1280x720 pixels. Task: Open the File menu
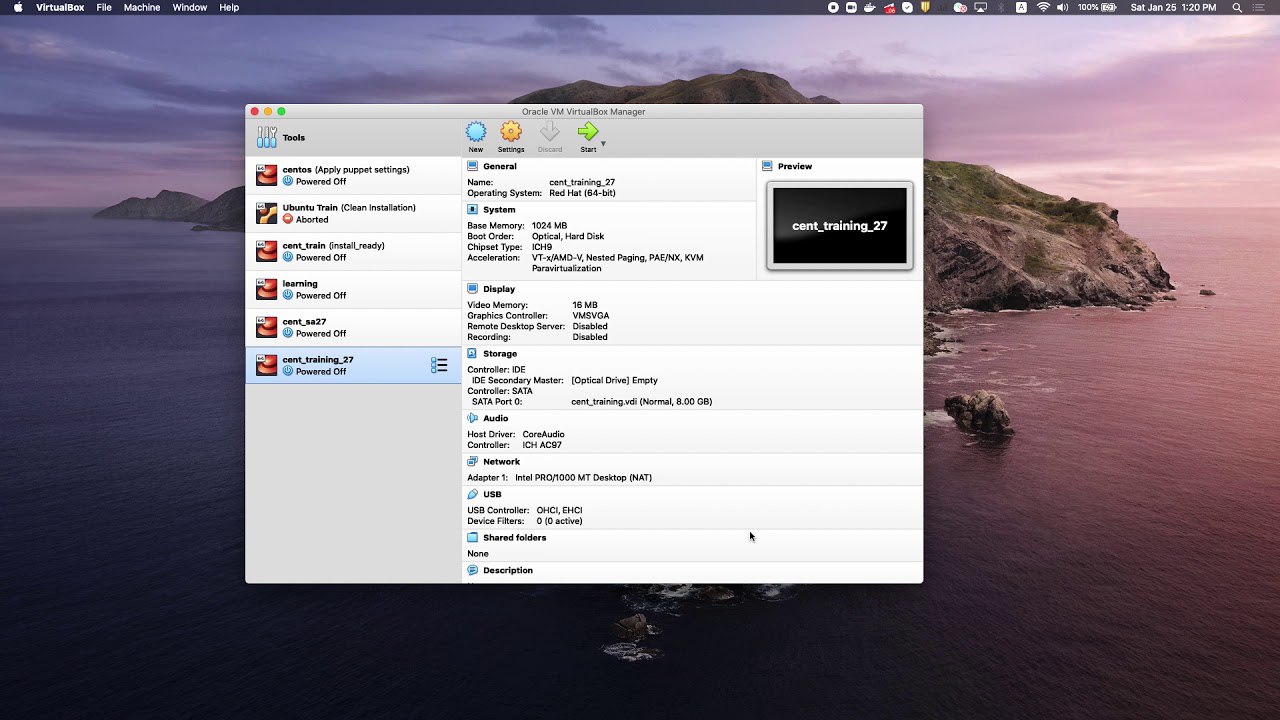104,7
